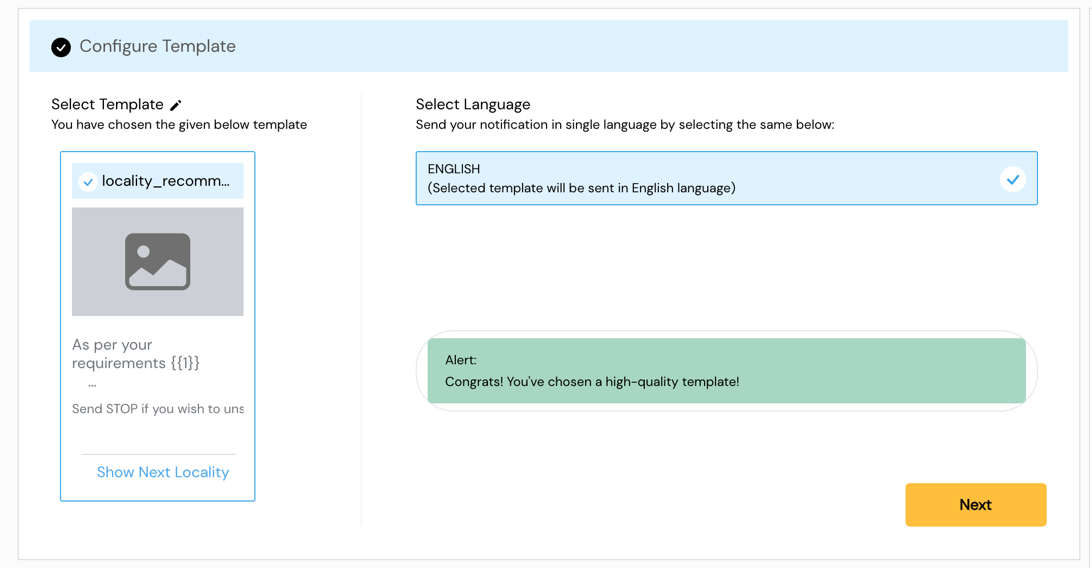The width and height of the screenshot is (1092, 568).
Task: Click "You have chosen the given below template"
Action: click(179, 125)
